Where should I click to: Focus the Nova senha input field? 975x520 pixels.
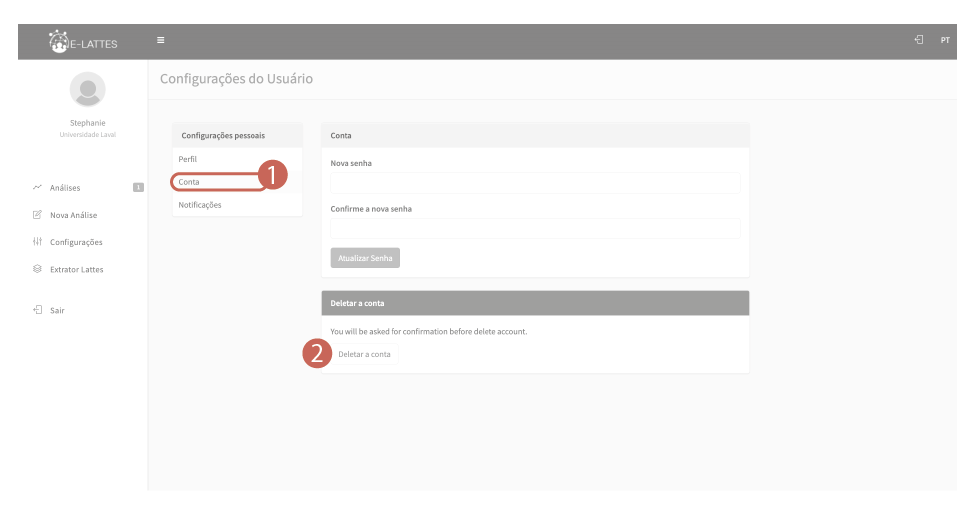pos(535,183)
